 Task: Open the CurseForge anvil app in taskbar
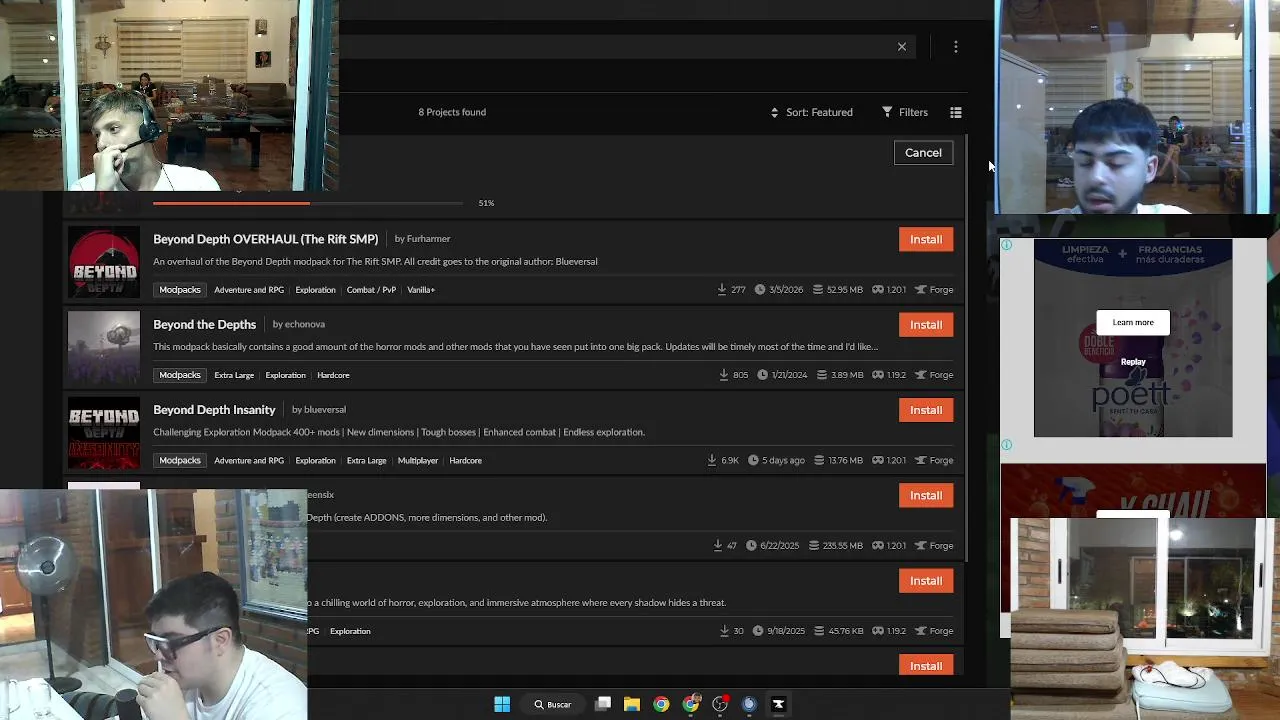click(778, 704)
